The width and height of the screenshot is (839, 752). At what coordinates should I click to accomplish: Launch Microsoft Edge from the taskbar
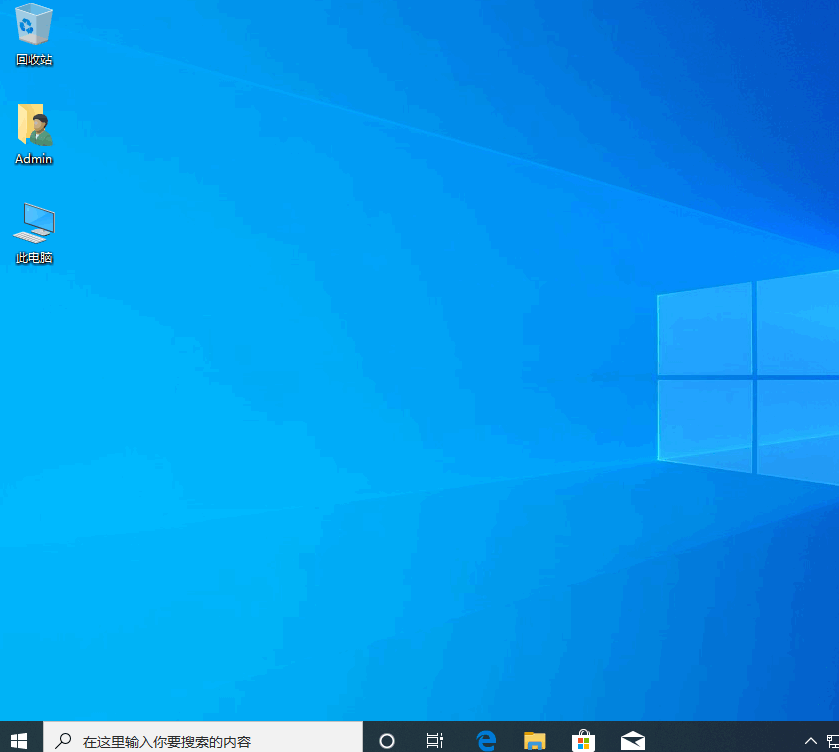pos(486,741)
